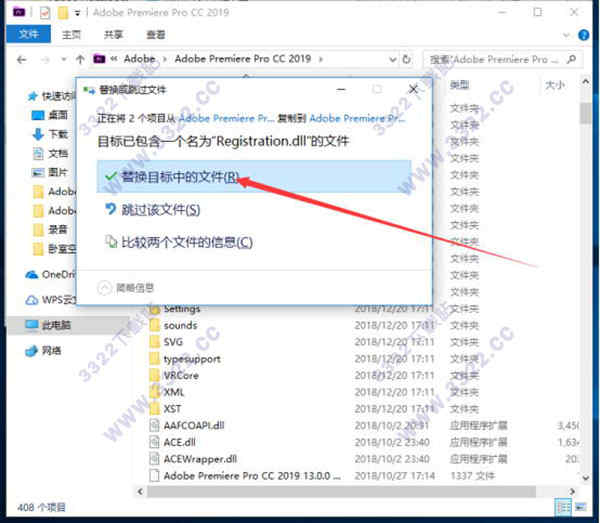Click Adobe Premiere Pro CC 2019 breadcrumb
Viewport: 600px width, 523px height.
pos(243,59)
